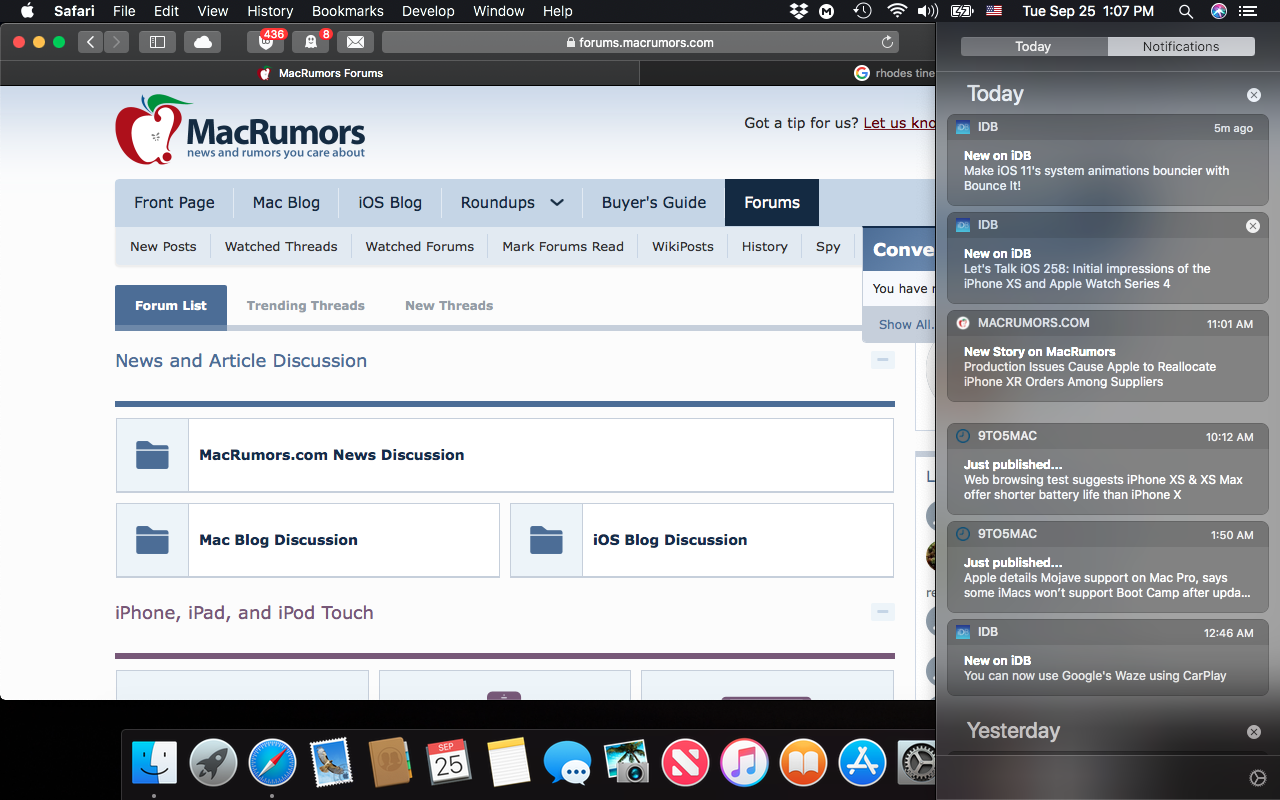The image size is (1280, 800).
Task: Click the Safari compass icon in Dock
Action: click(272, 765)
